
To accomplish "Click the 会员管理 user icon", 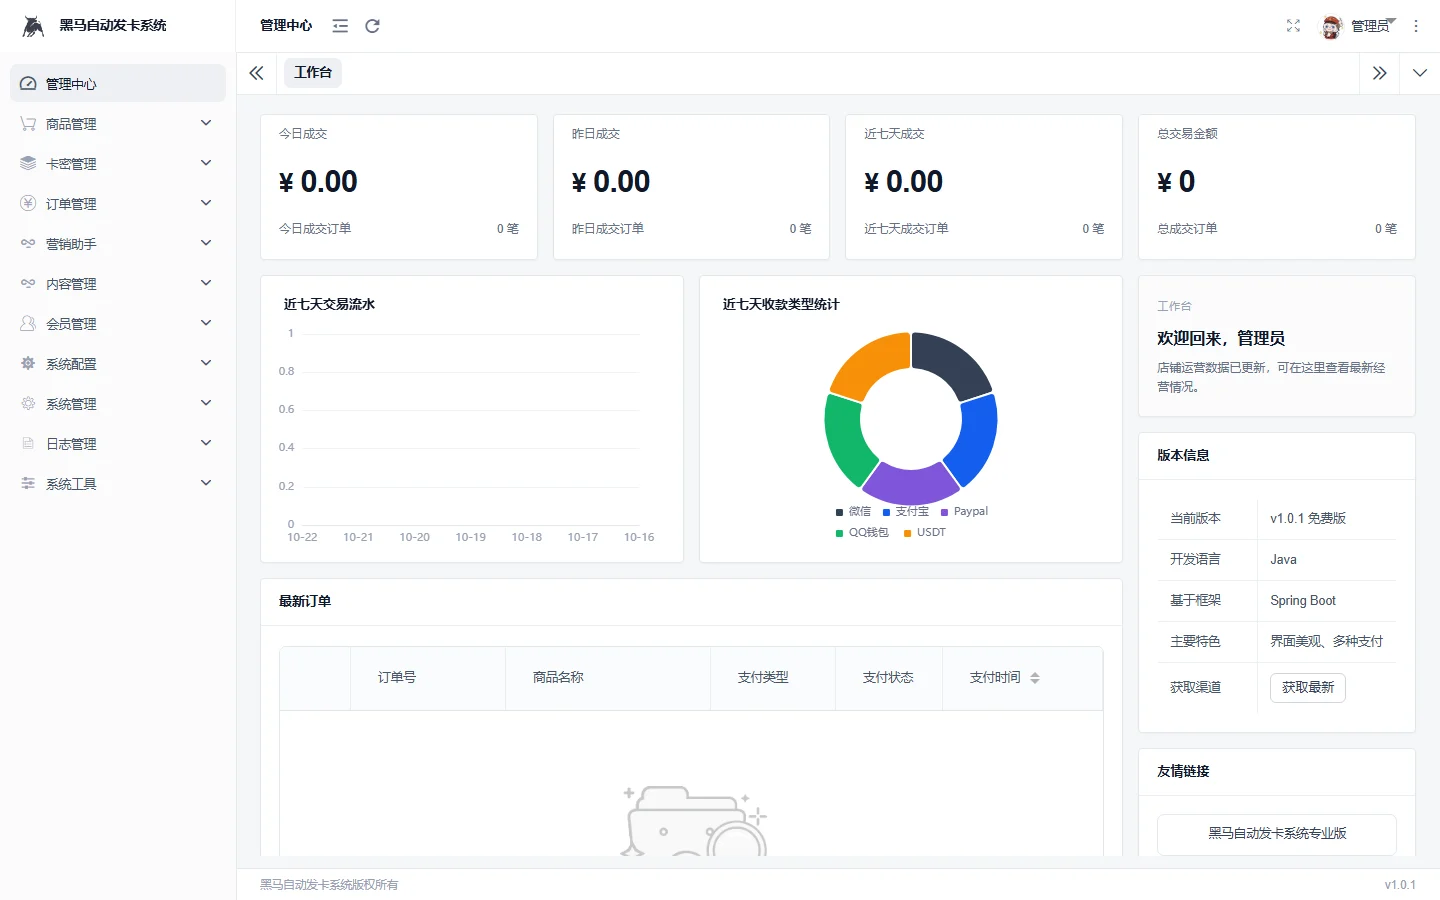I will 28,324.
